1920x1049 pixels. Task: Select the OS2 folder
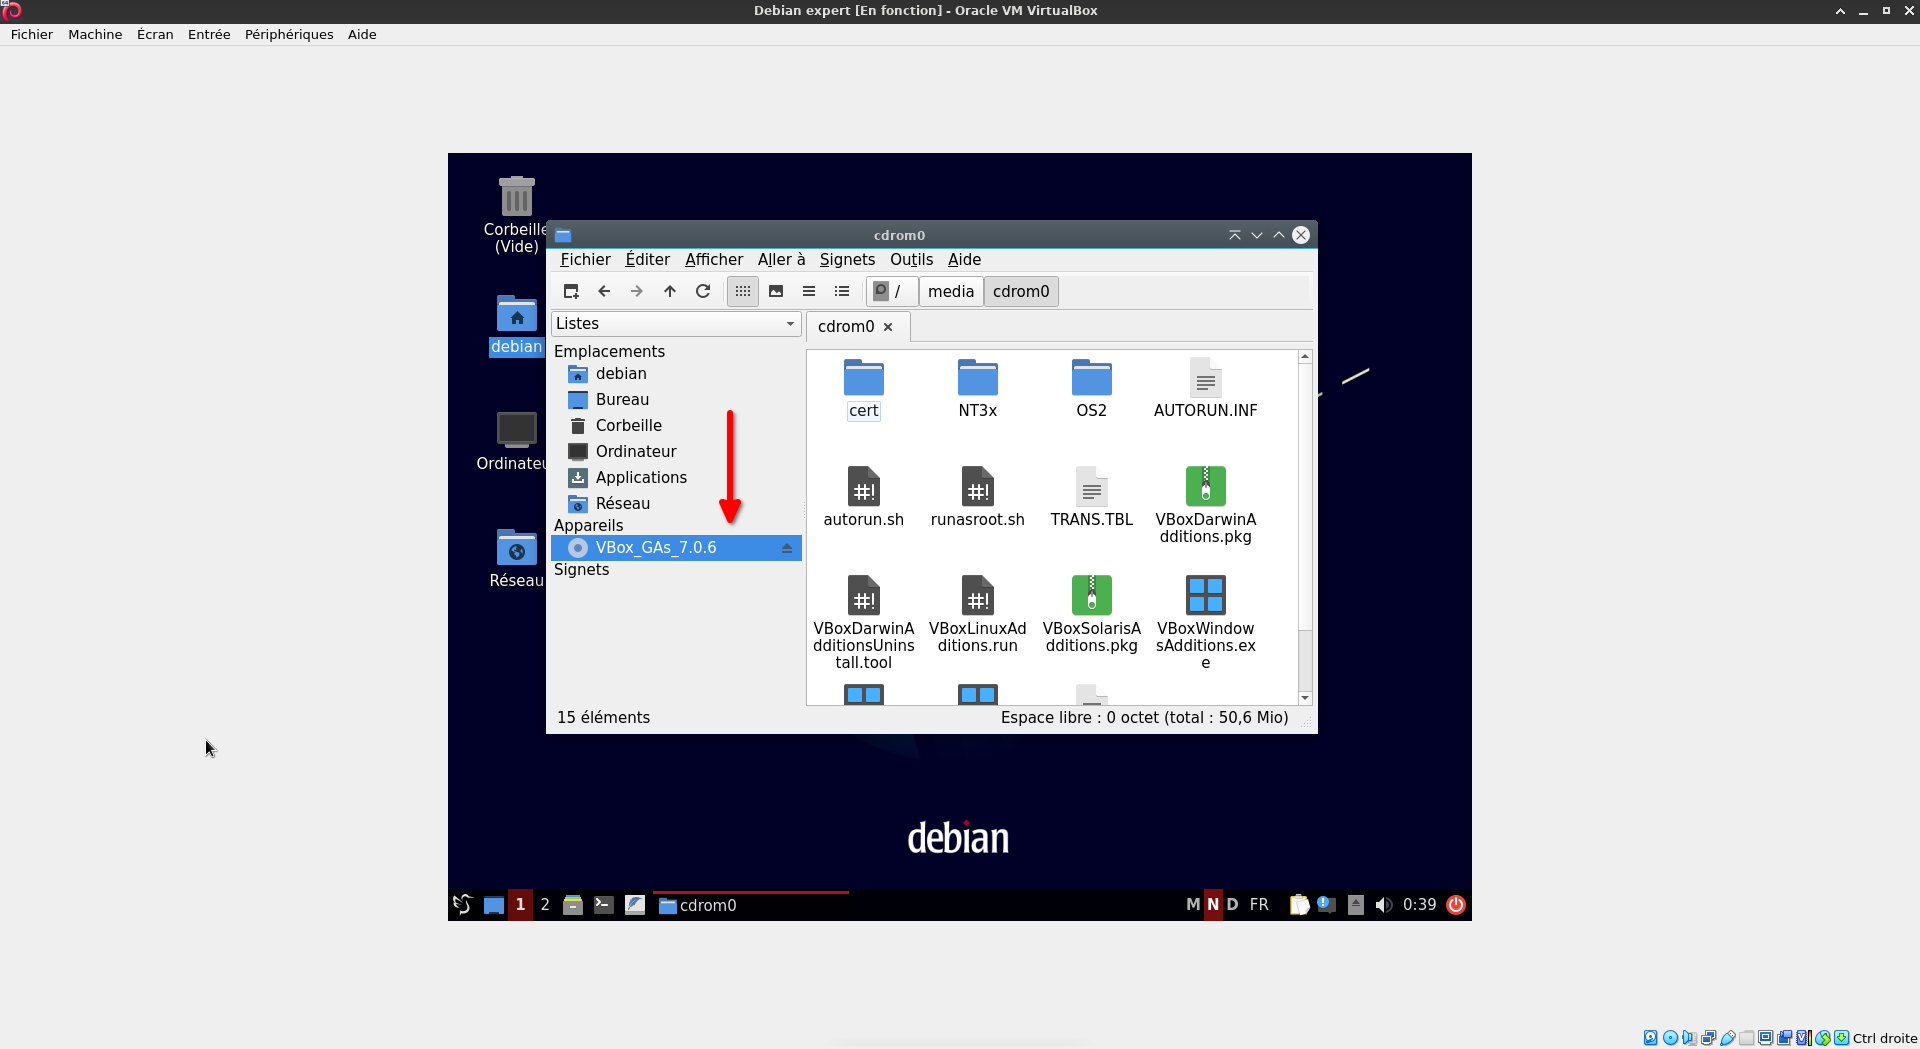click(x=1092, y=389)
